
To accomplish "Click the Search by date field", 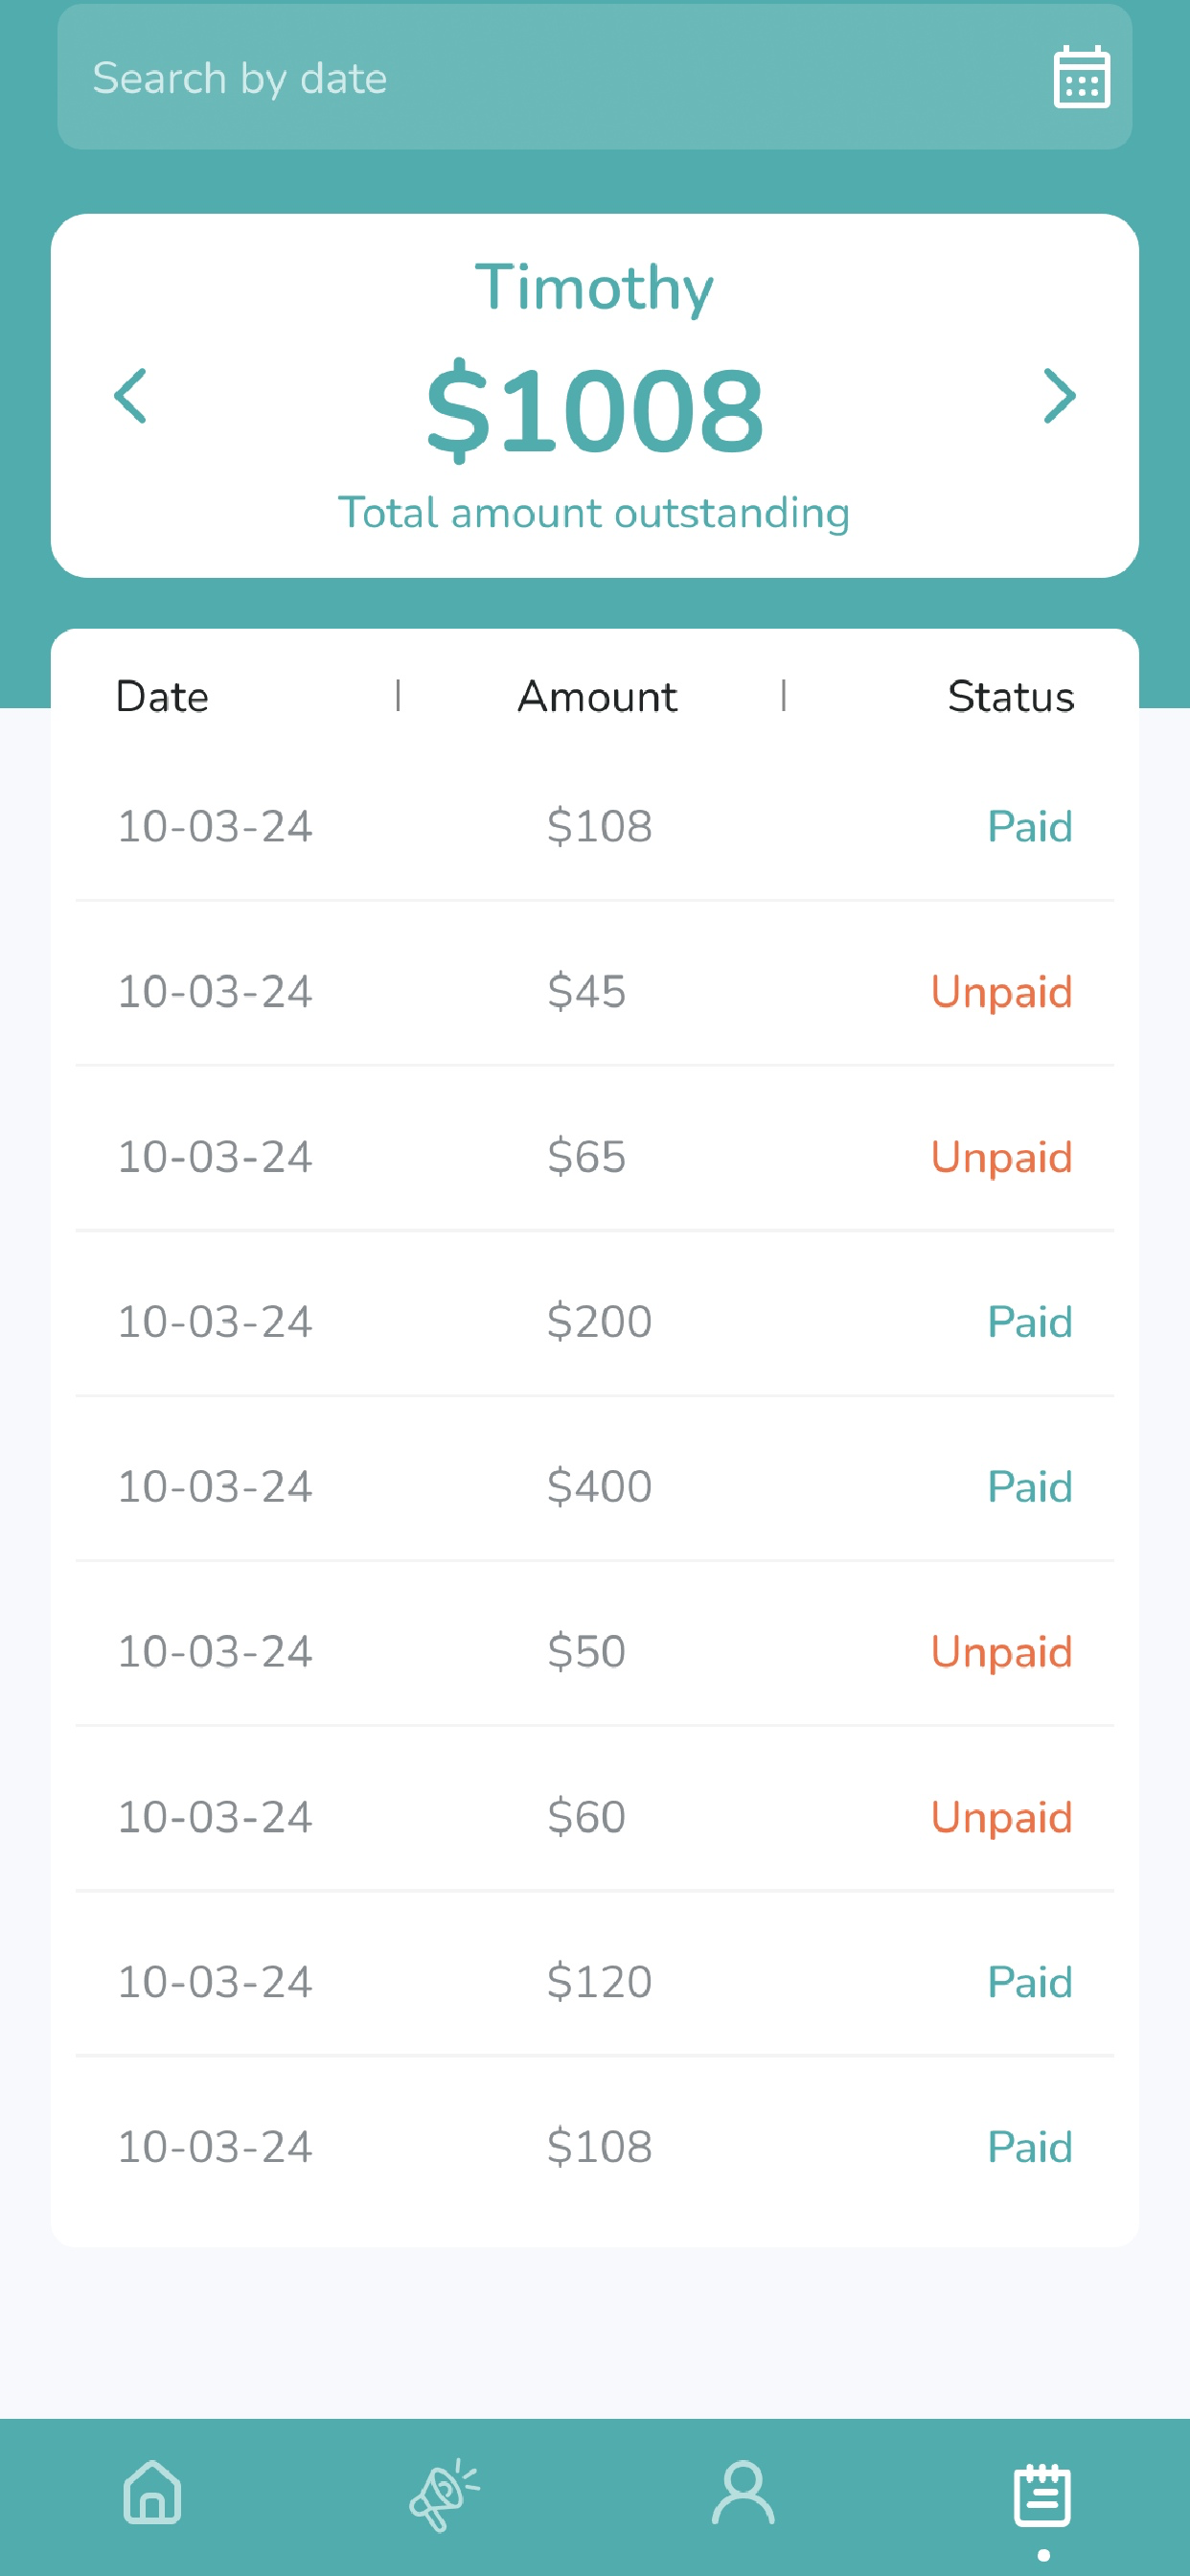I will pos(595,77).
